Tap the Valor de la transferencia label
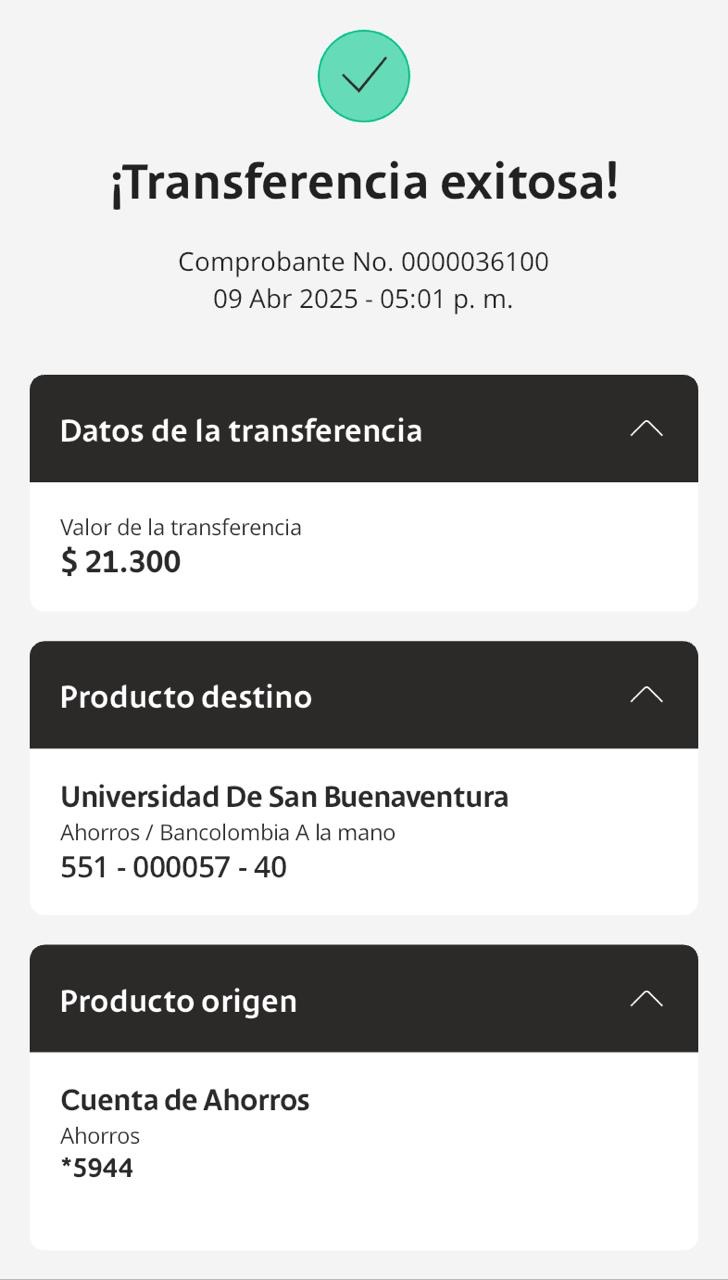 click(181, 527)
